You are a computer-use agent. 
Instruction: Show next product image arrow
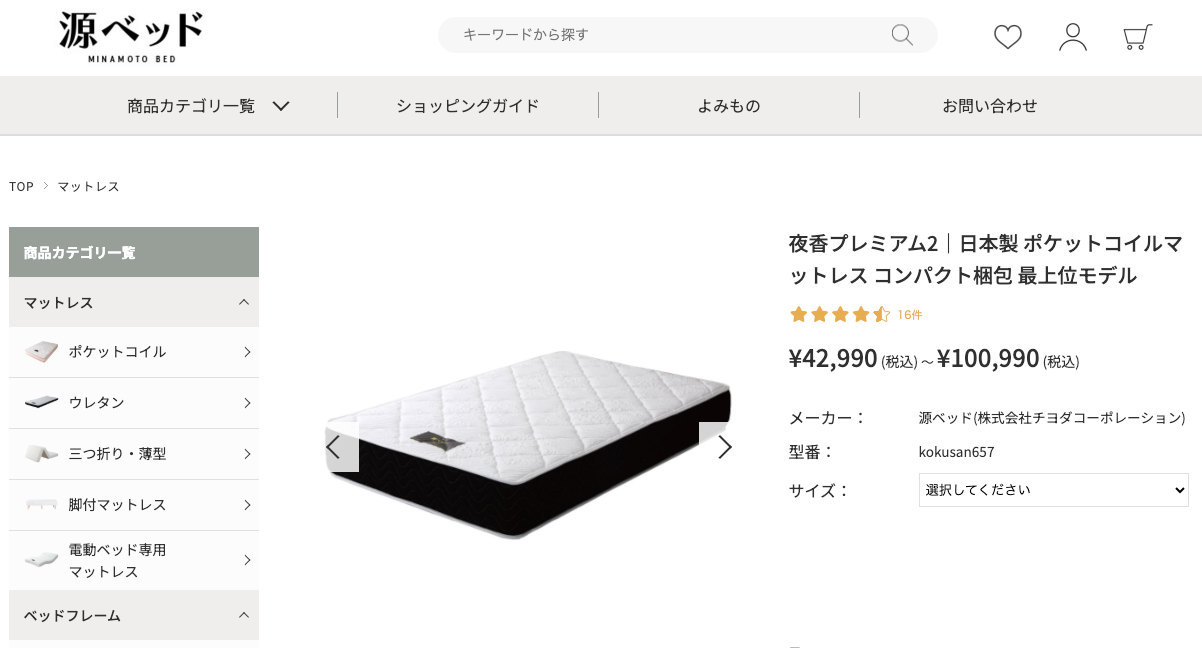pyautogui.click(x=724, y=447)
